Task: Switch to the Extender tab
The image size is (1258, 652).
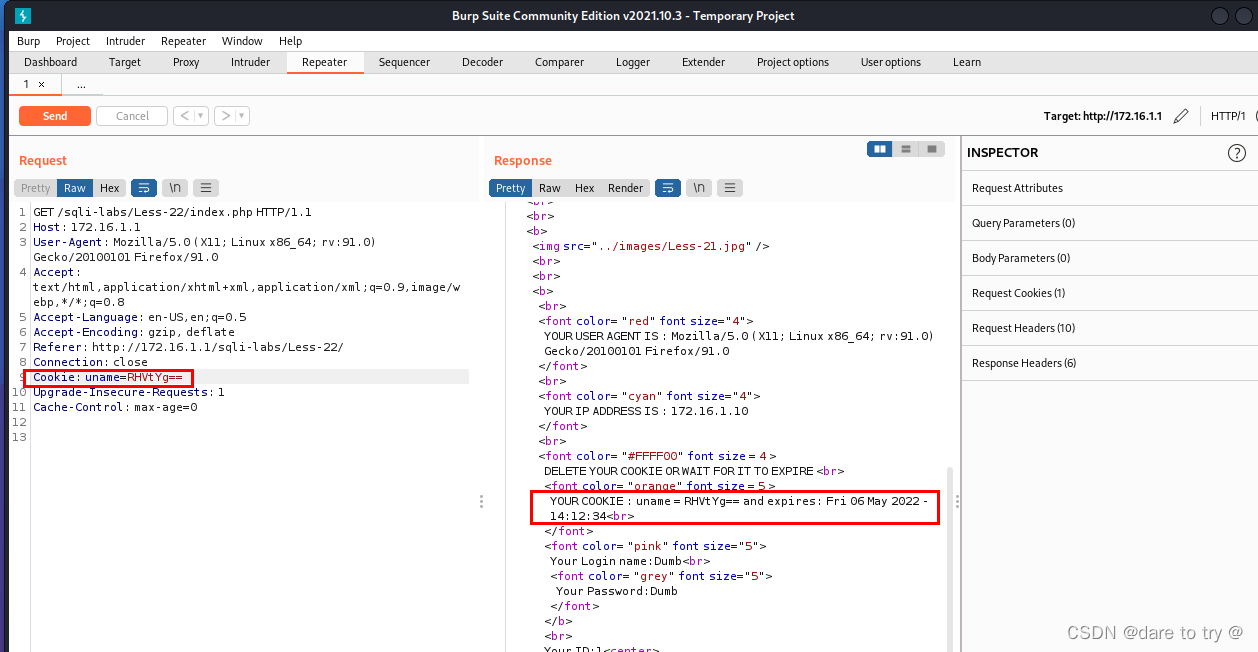Action: point(703,62)
